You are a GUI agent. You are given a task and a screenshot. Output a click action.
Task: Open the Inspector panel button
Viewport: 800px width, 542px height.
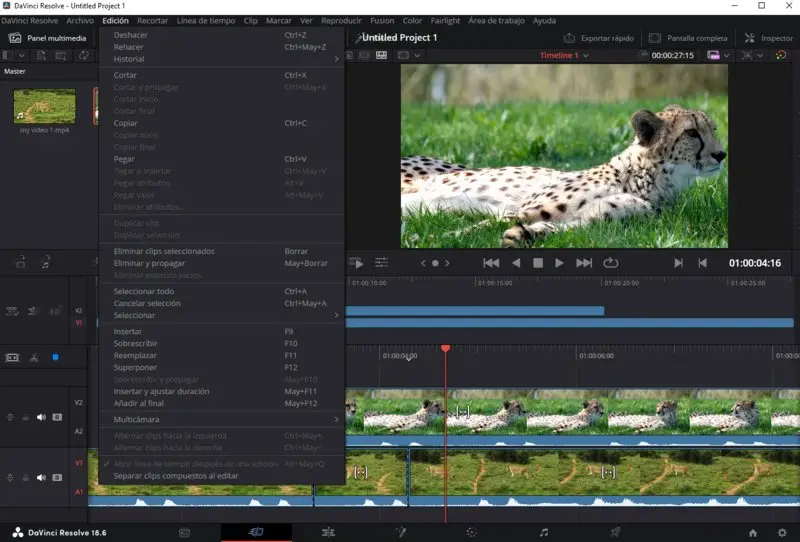point(768,38)
